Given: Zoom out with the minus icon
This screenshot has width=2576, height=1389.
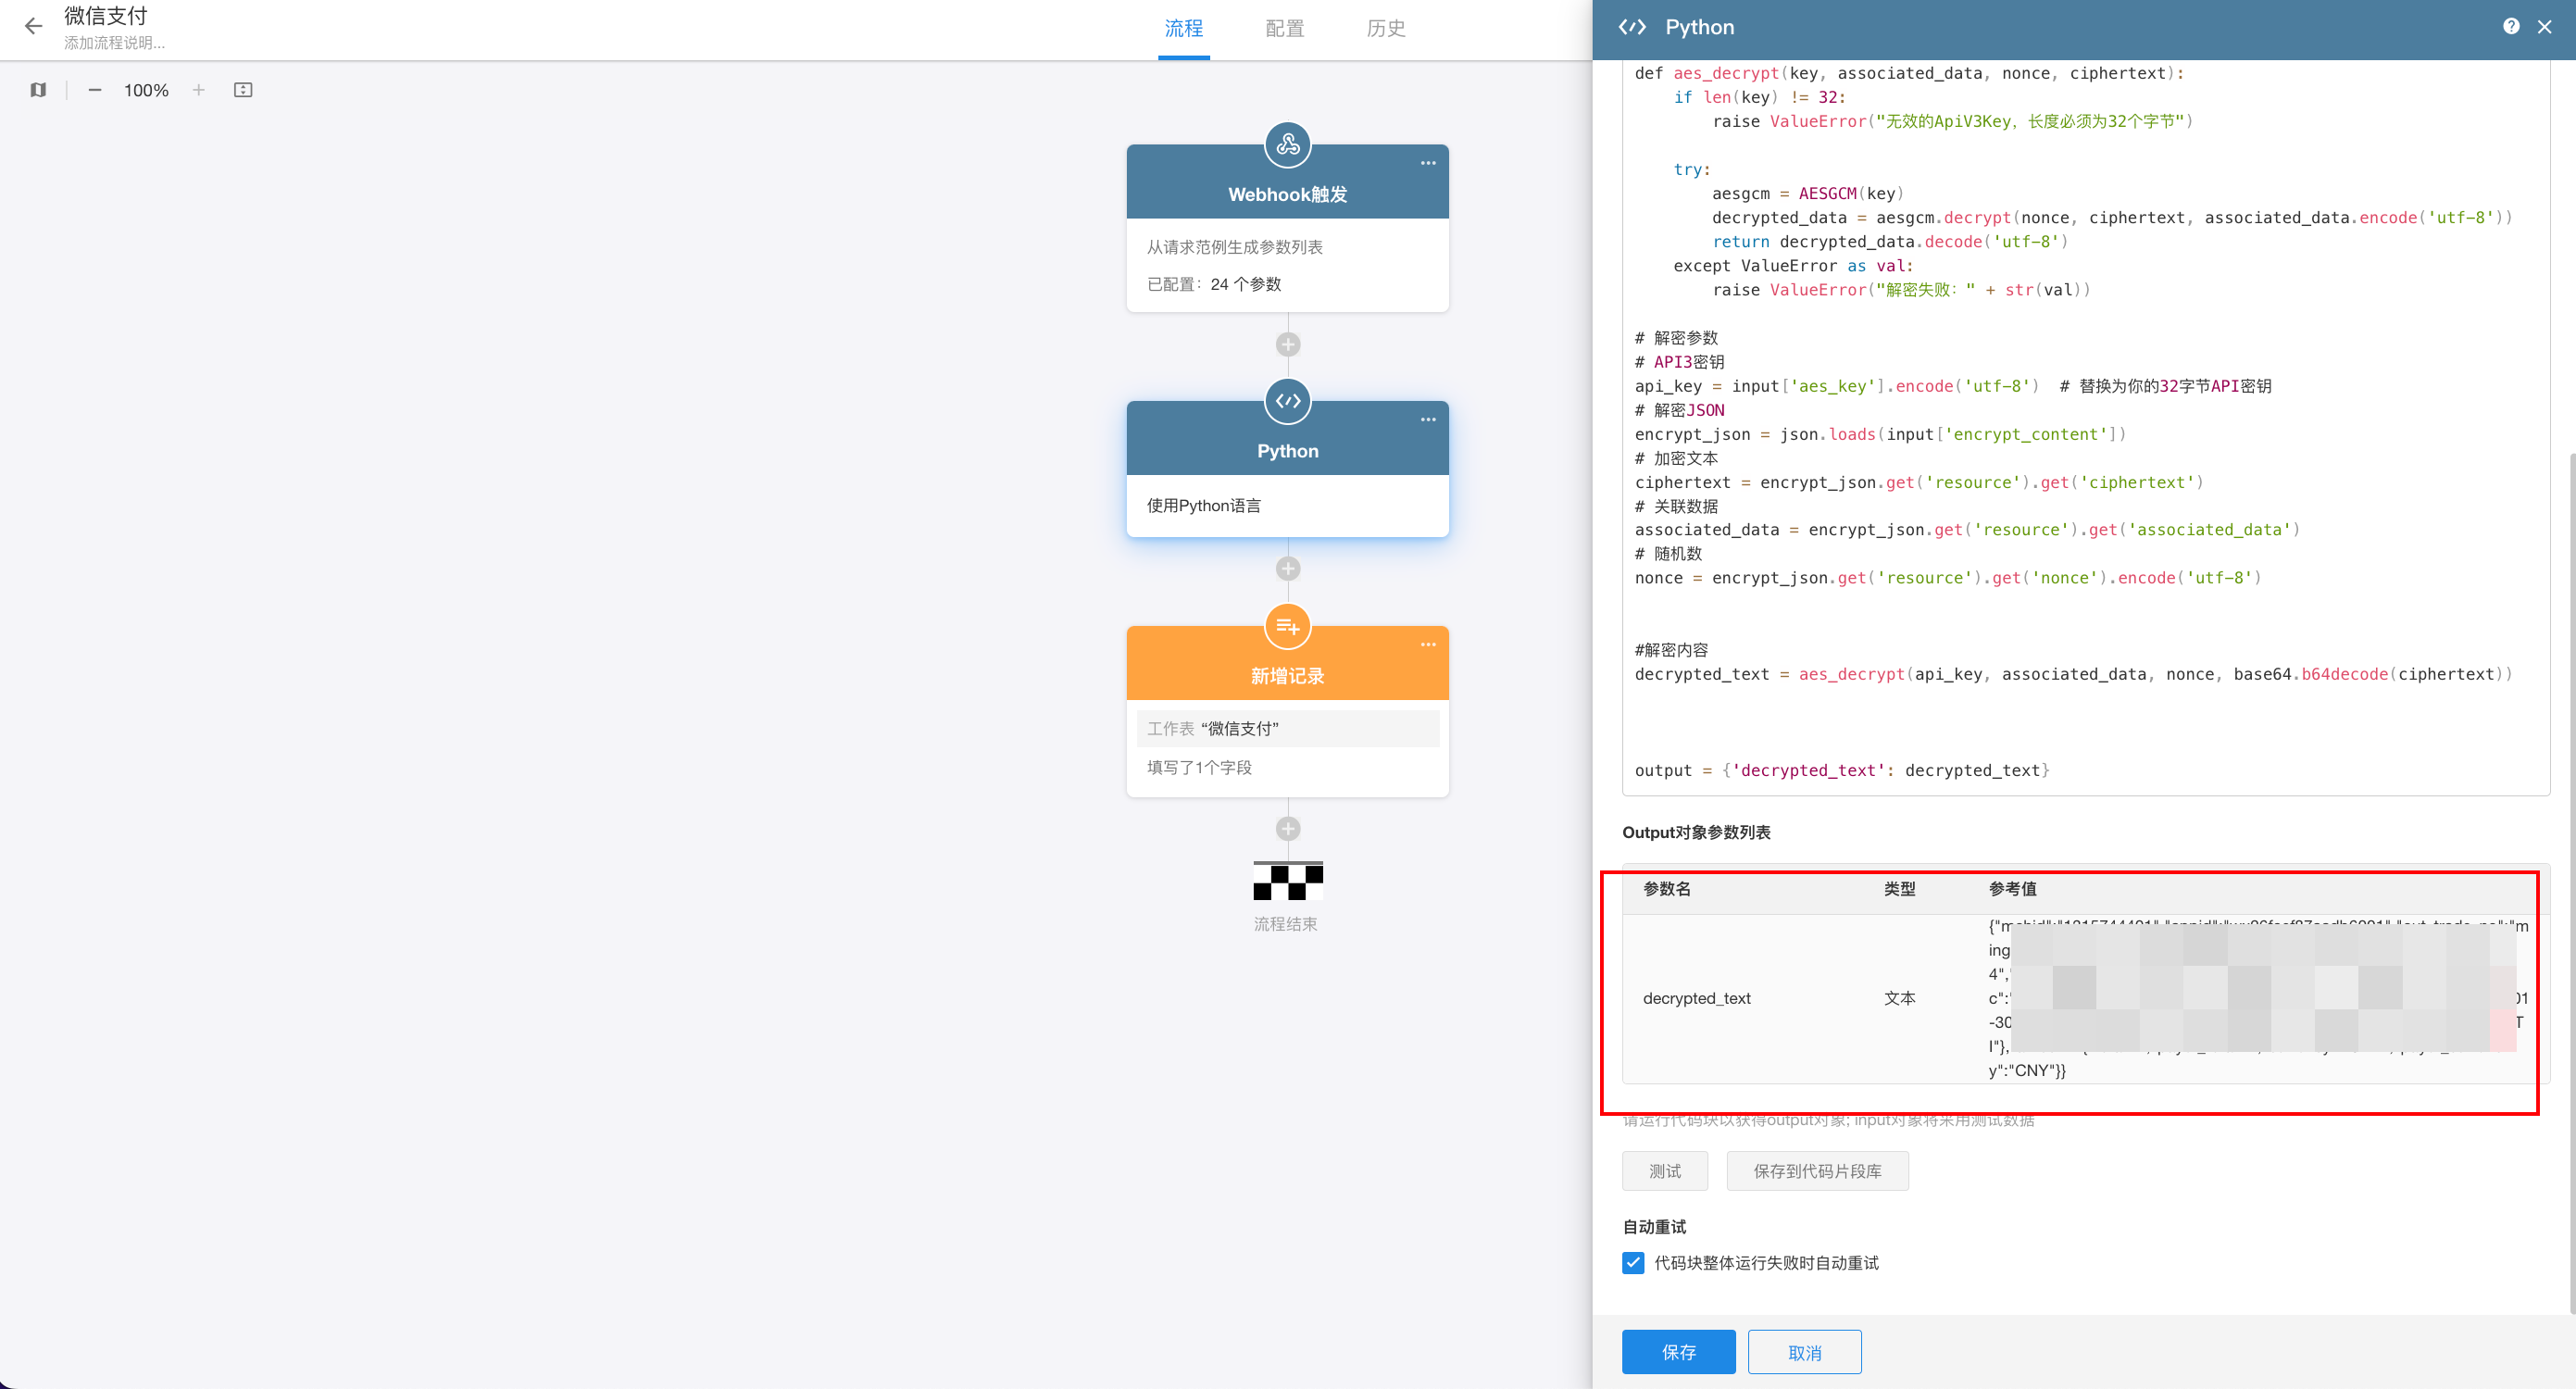Looking at the screenshot, I should point(95,90).
